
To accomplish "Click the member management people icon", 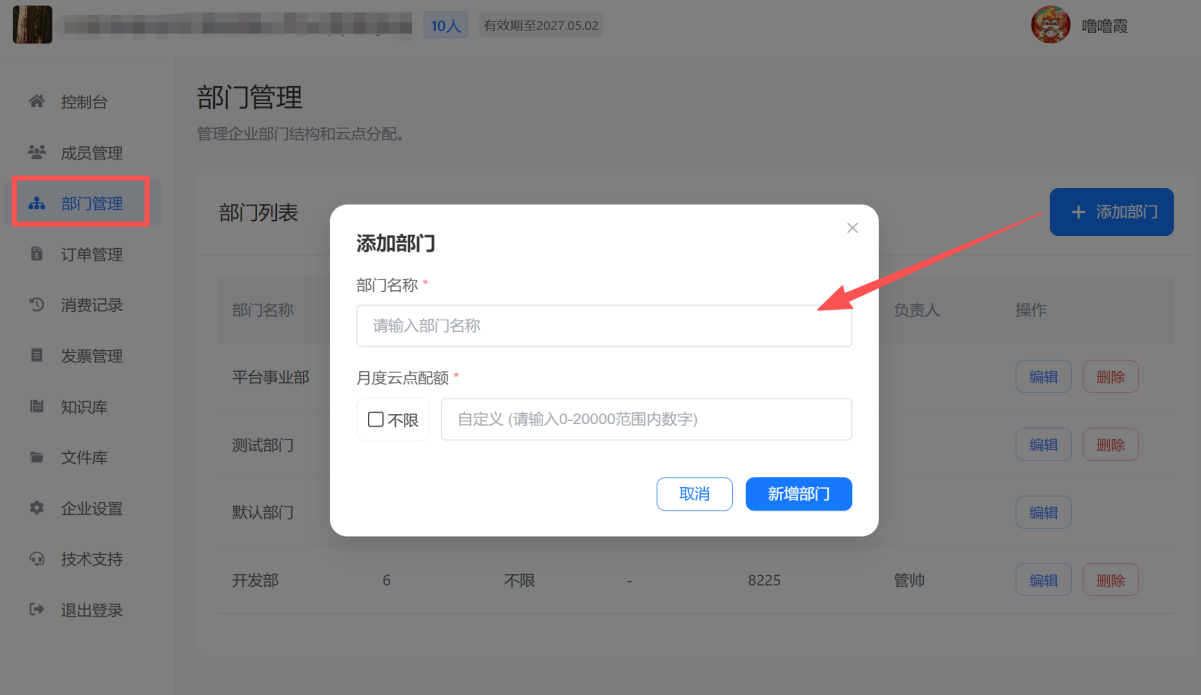I will click(37, 153).
